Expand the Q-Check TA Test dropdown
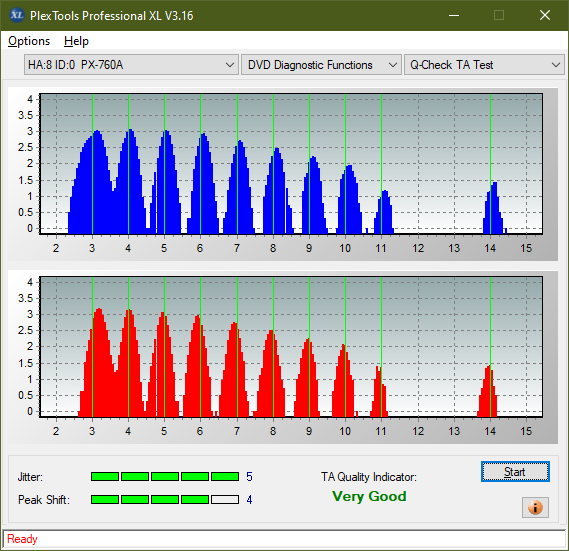The width and height of the screenshot is (569, 551). click(x=484, y=65)
